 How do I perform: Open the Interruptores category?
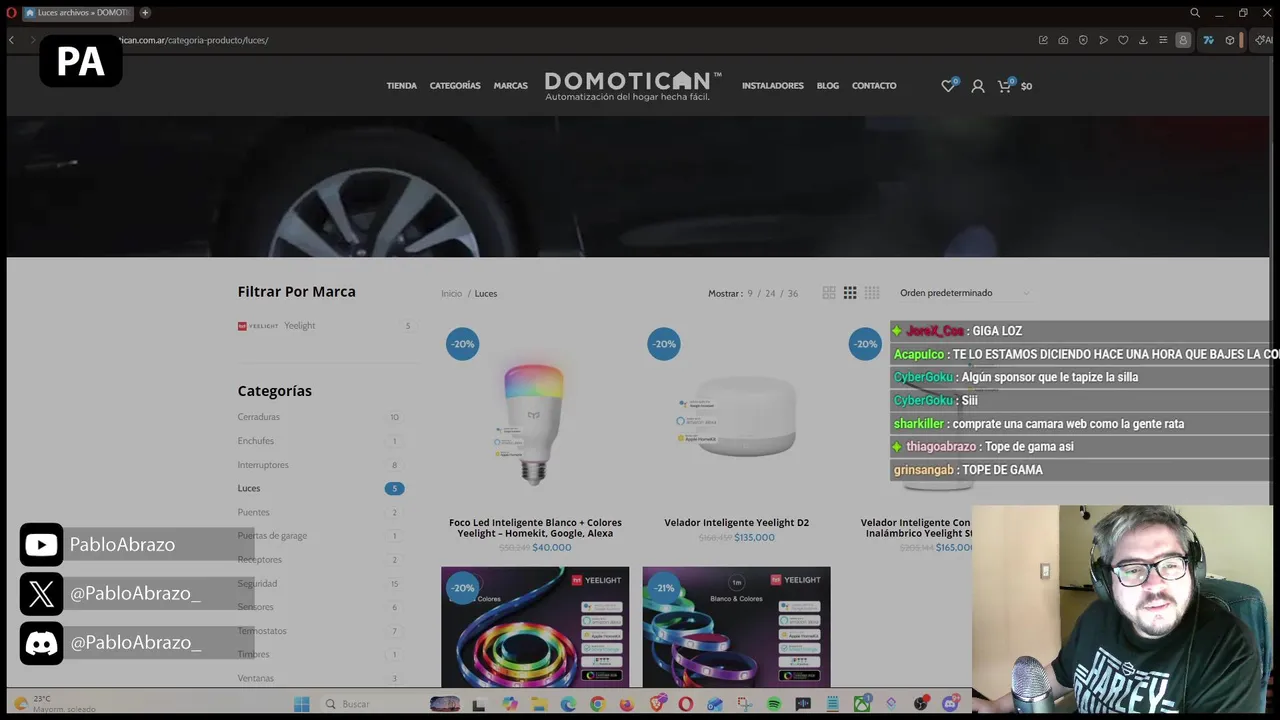263,465
